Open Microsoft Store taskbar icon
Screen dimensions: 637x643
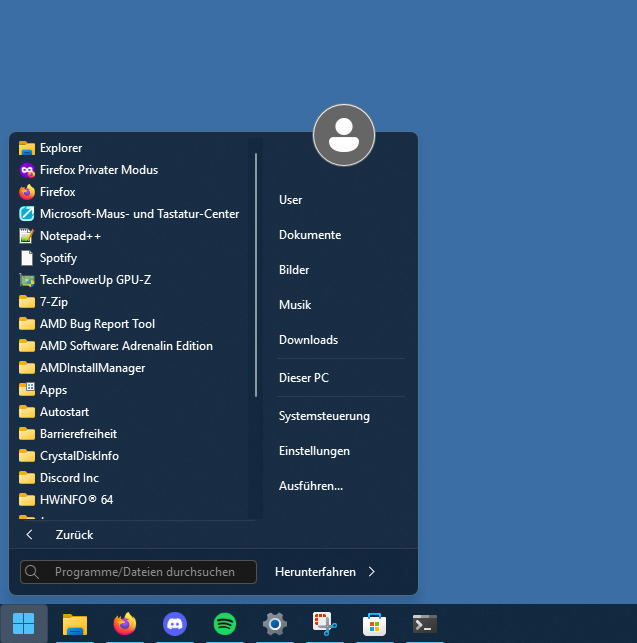coord(375,624)
